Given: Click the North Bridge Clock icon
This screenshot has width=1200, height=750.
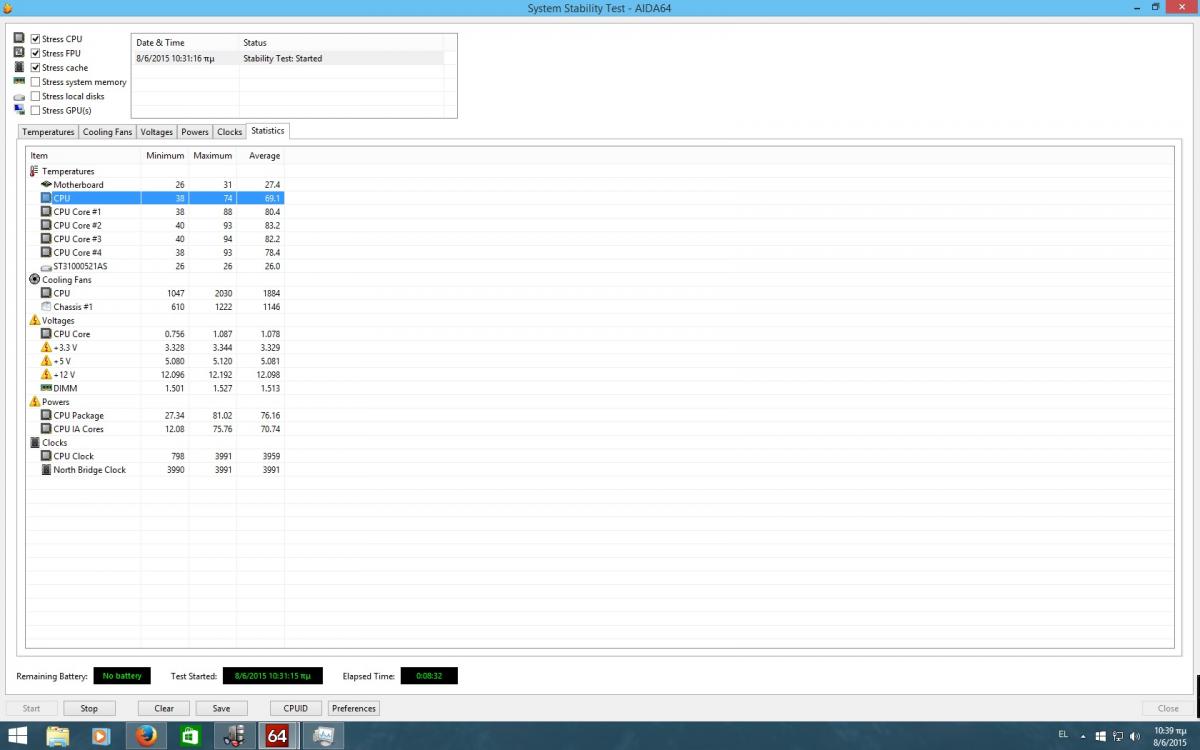Looking at the screenshot, I should coord(46,469).
